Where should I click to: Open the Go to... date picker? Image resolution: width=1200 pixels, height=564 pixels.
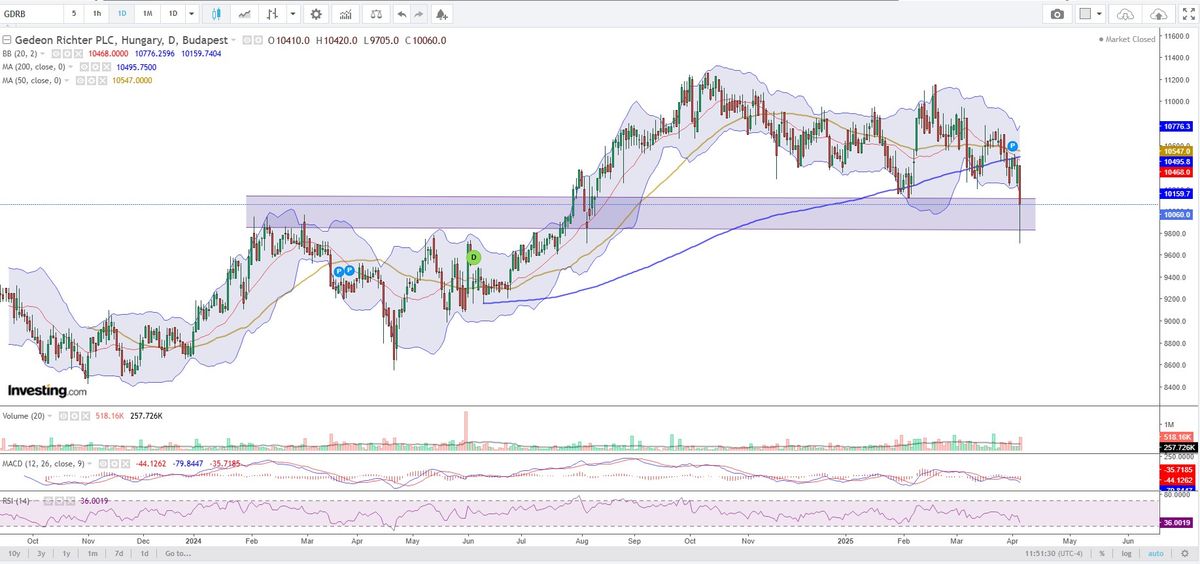tap(177, 553)
